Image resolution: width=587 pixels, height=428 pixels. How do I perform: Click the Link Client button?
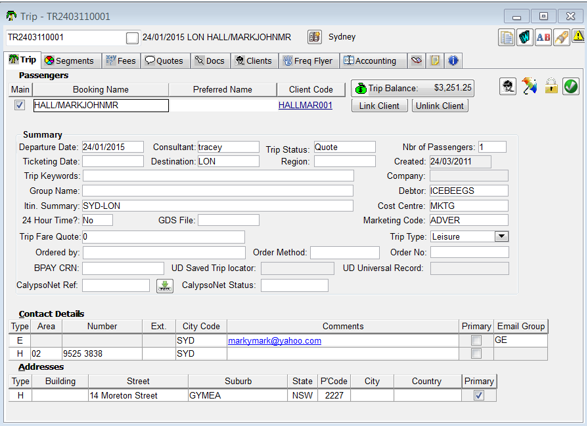pos(379,106)
